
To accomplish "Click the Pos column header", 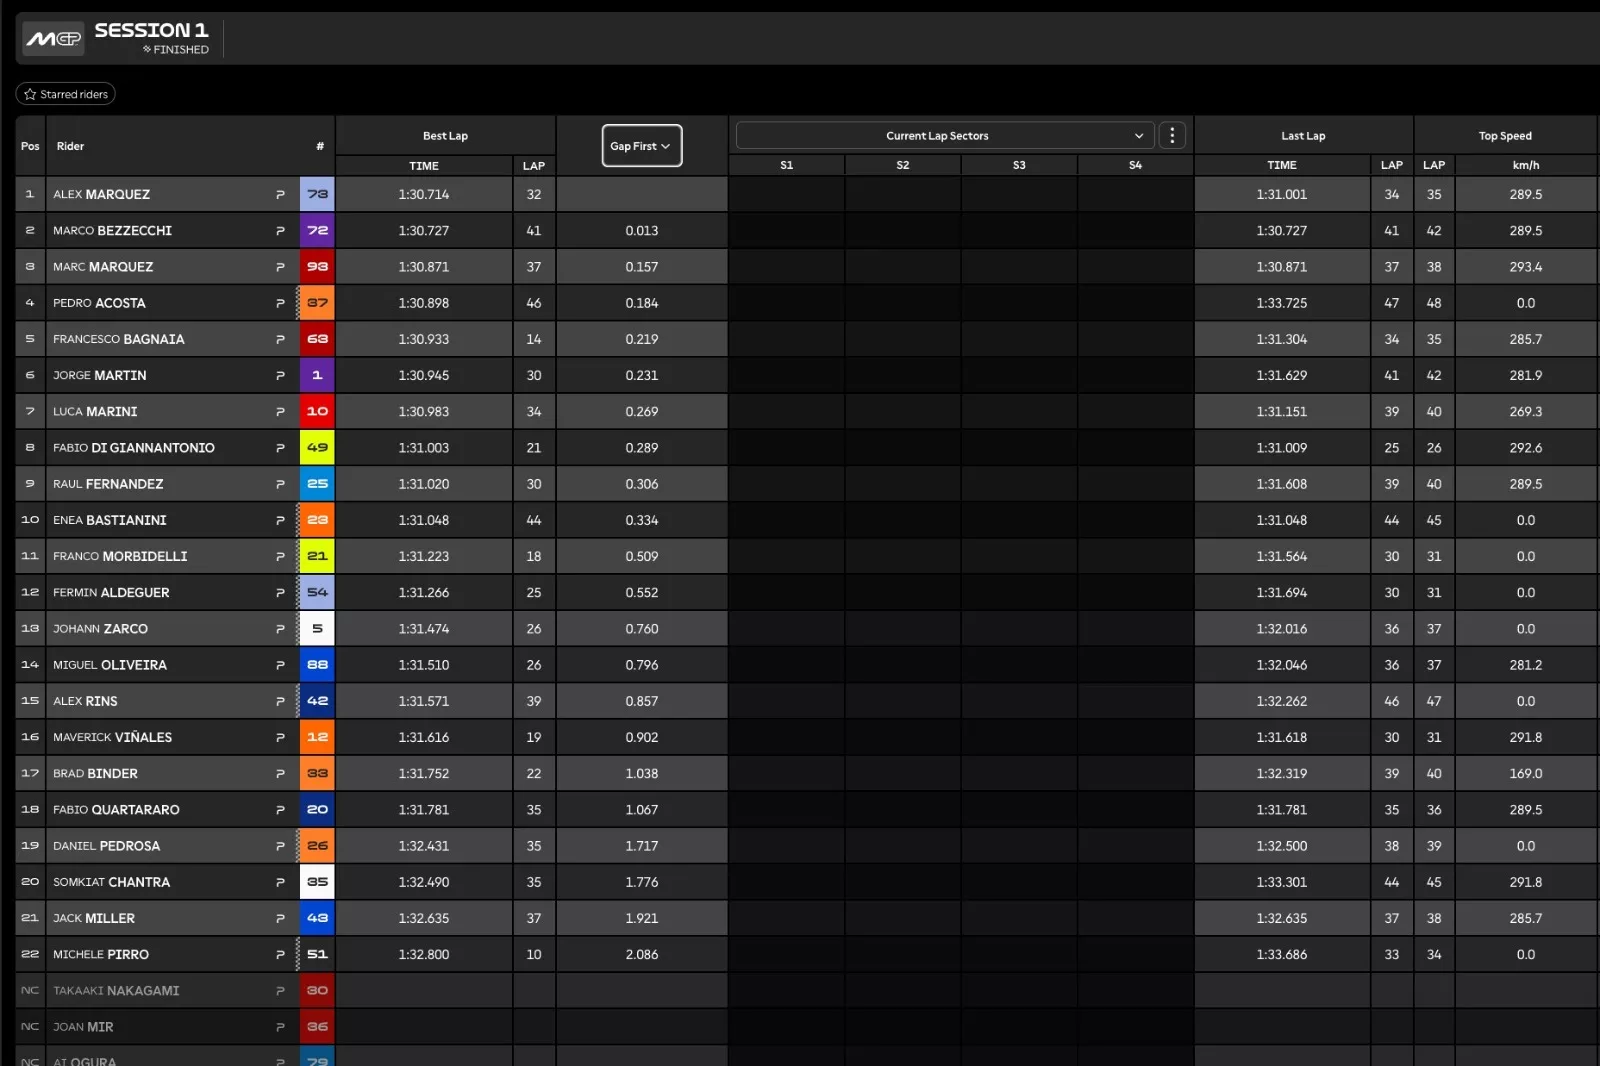I will coord(30,146).
